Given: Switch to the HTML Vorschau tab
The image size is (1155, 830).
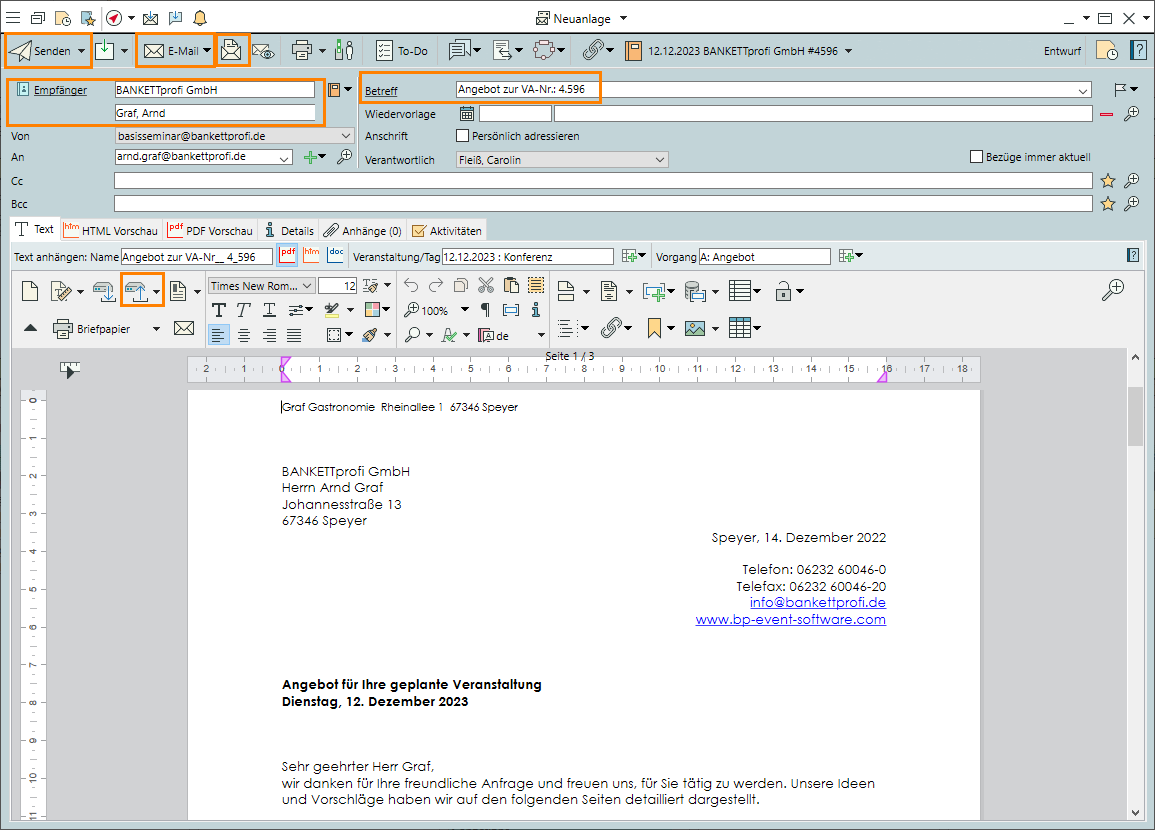Looking at the screenshot, I should (110, 230).
